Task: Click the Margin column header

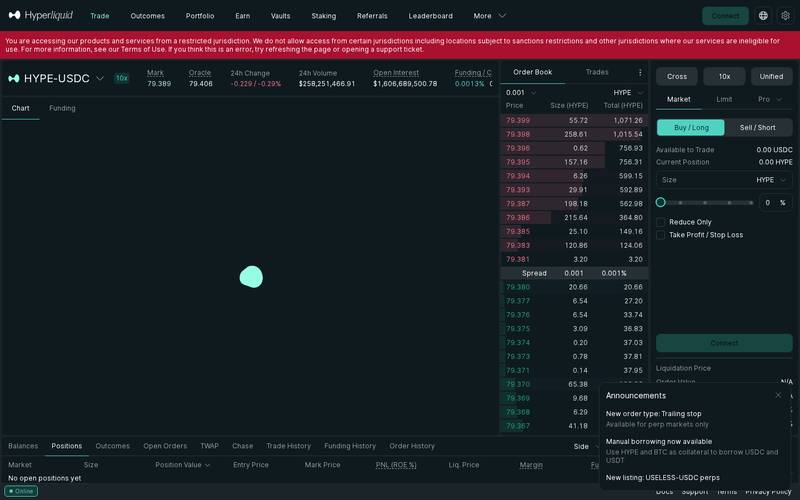Action: click(531, 465)
